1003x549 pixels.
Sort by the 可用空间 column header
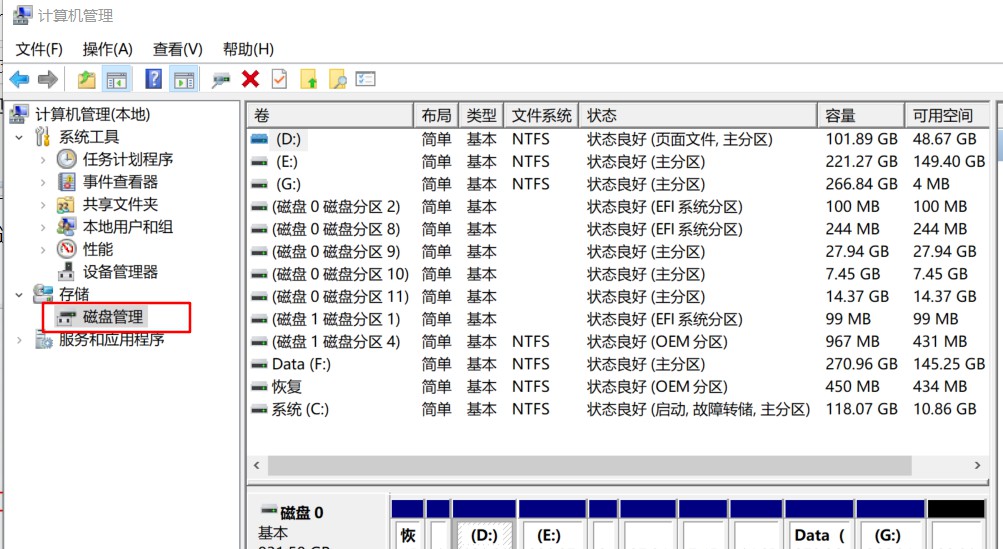947,115
